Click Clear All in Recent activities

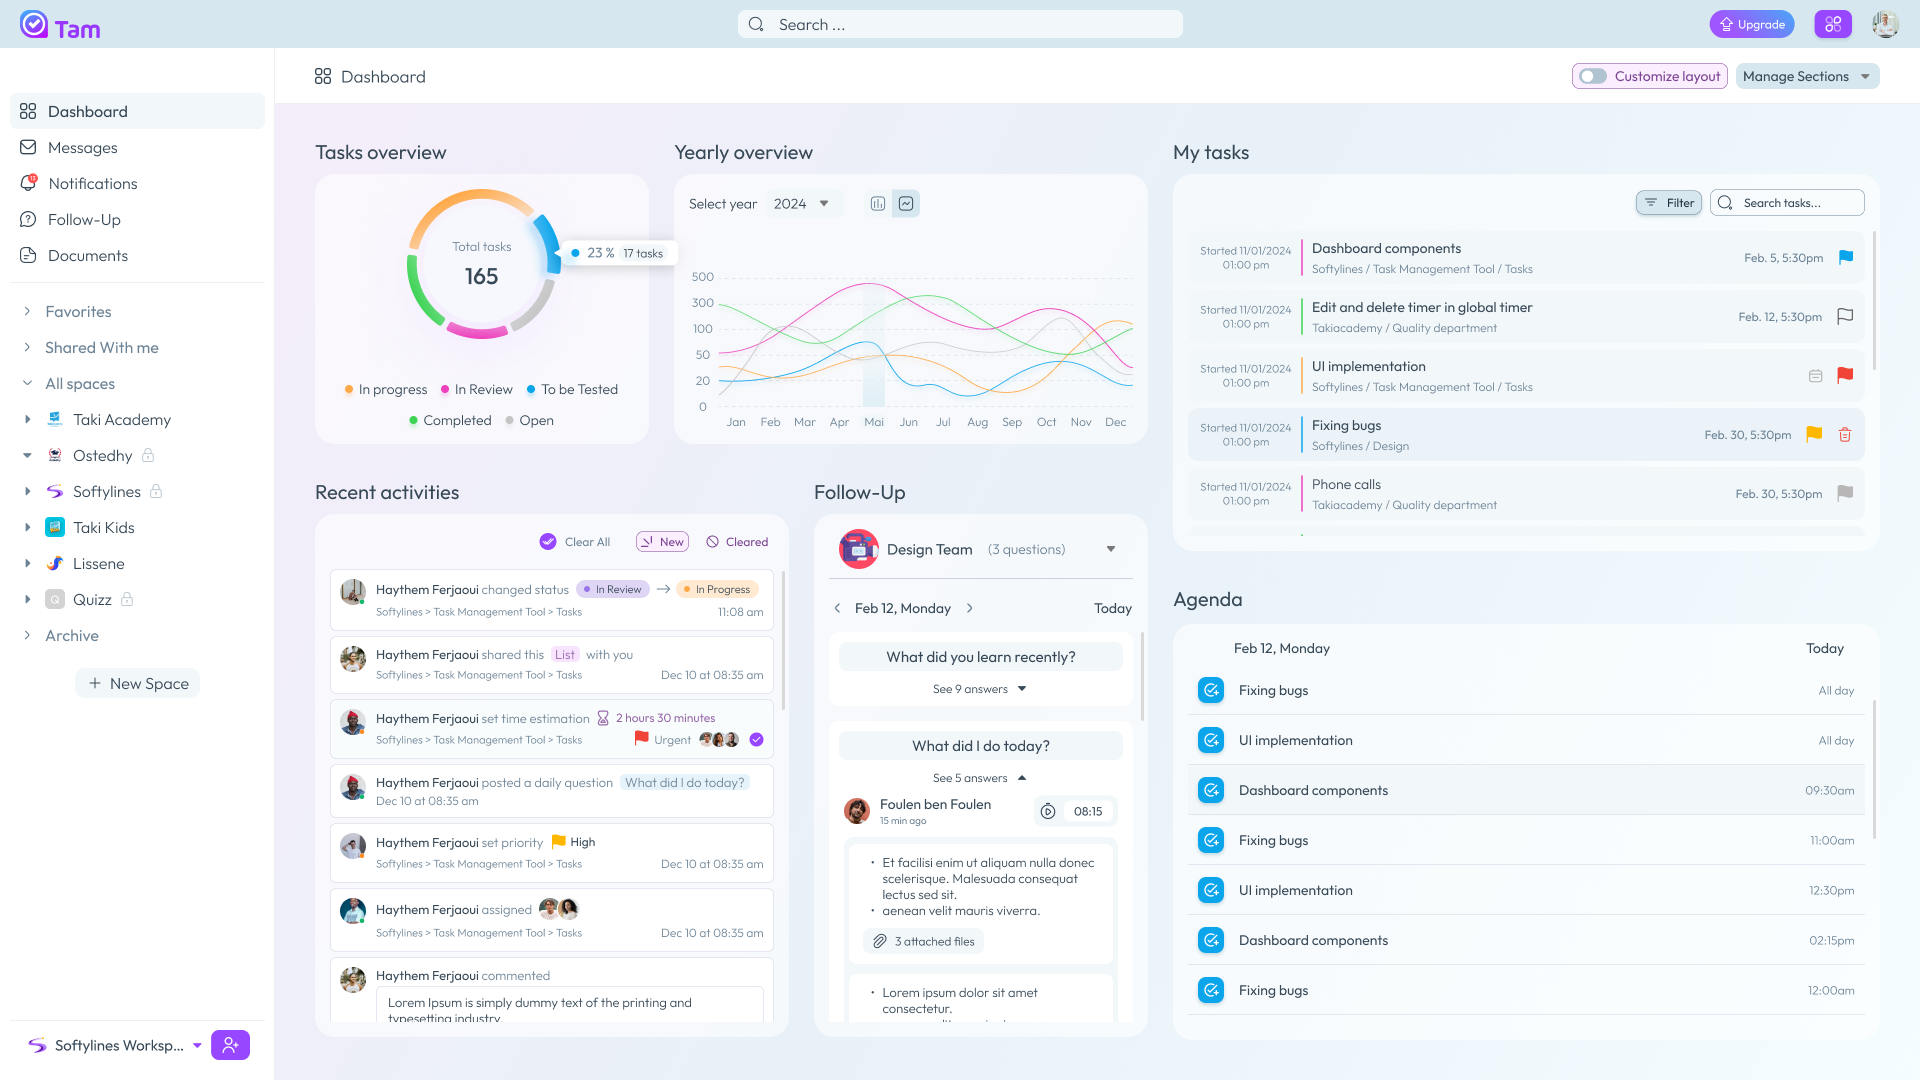[x=575, y=542]
